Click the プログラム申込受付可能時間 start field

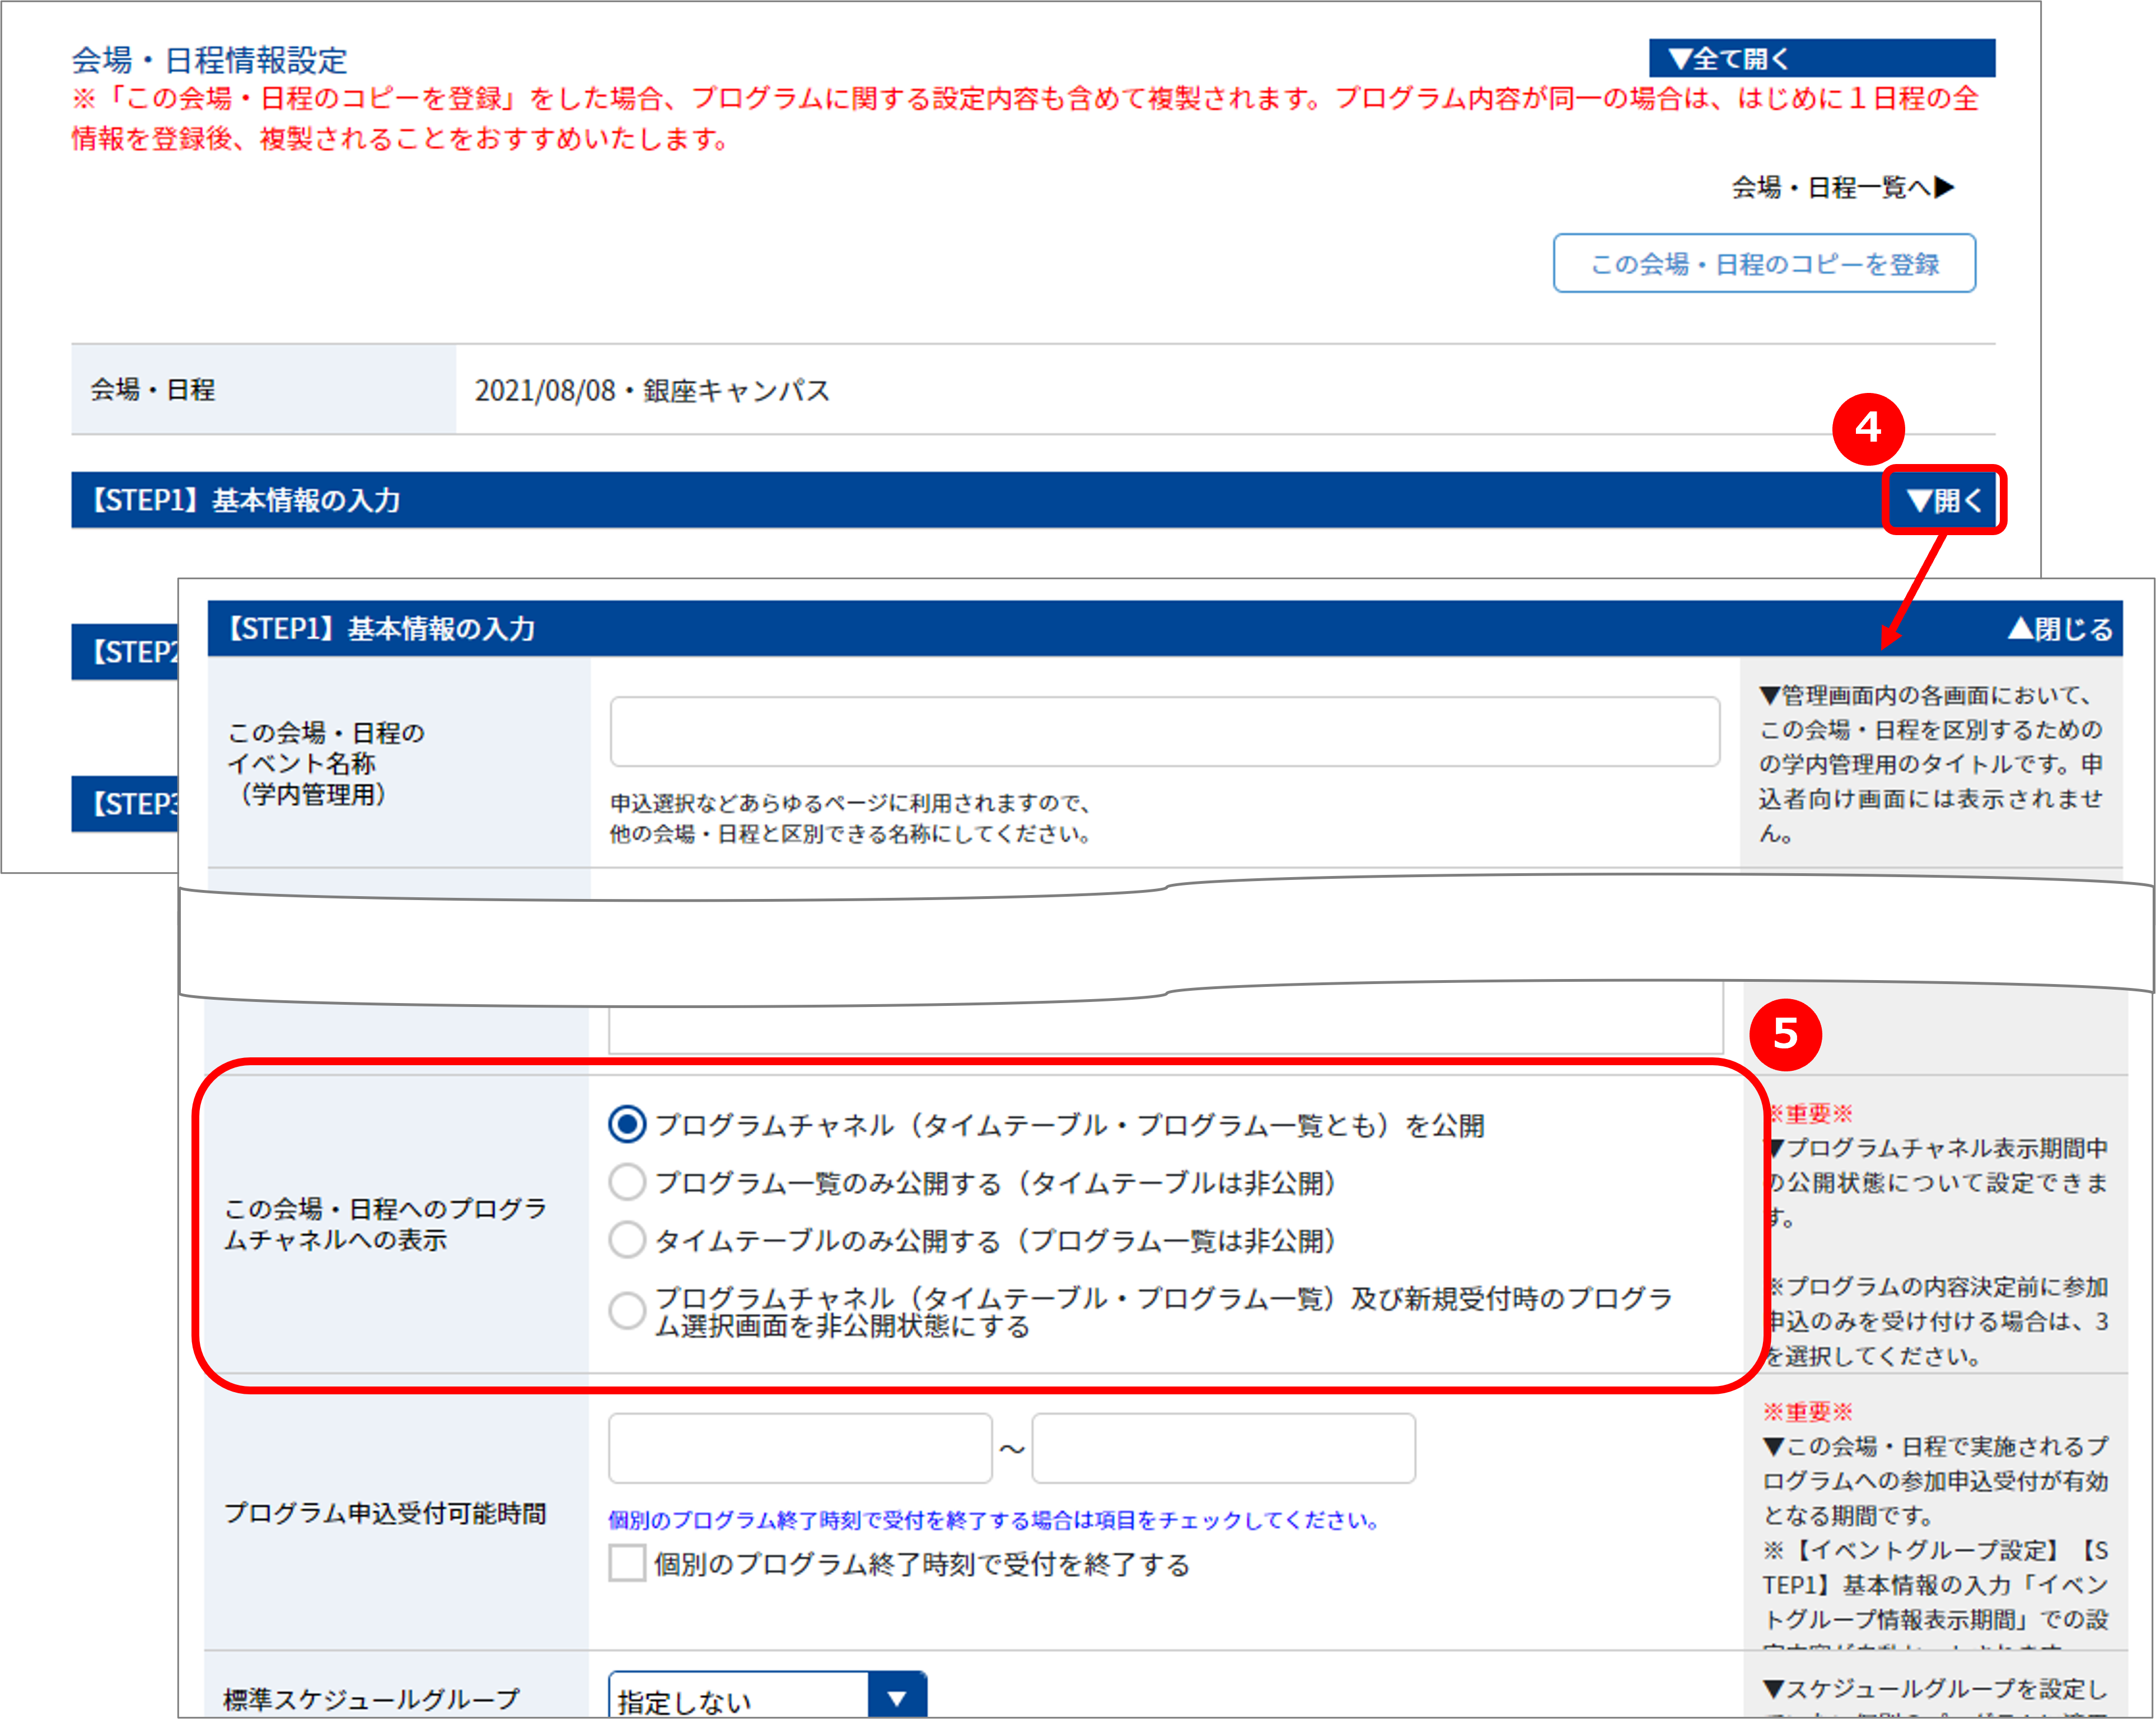800,1448
